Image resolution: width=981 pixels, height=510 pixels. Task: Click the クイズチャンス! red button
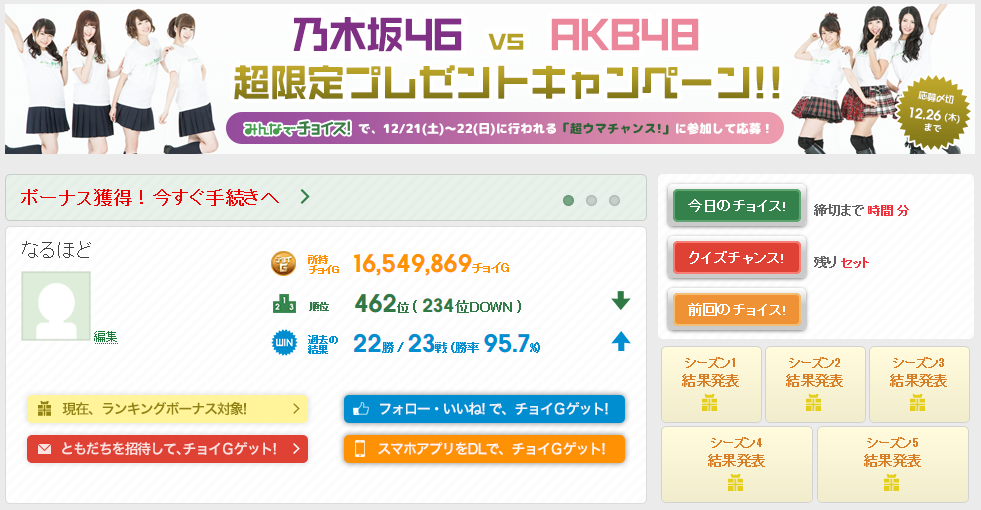(736, 258)
